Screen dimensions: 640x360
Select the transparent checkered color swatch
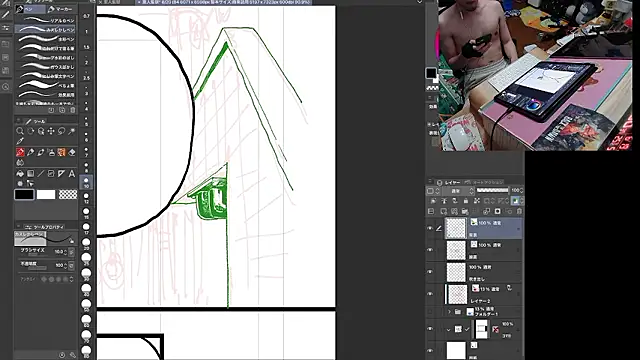(x=68, y=194)
